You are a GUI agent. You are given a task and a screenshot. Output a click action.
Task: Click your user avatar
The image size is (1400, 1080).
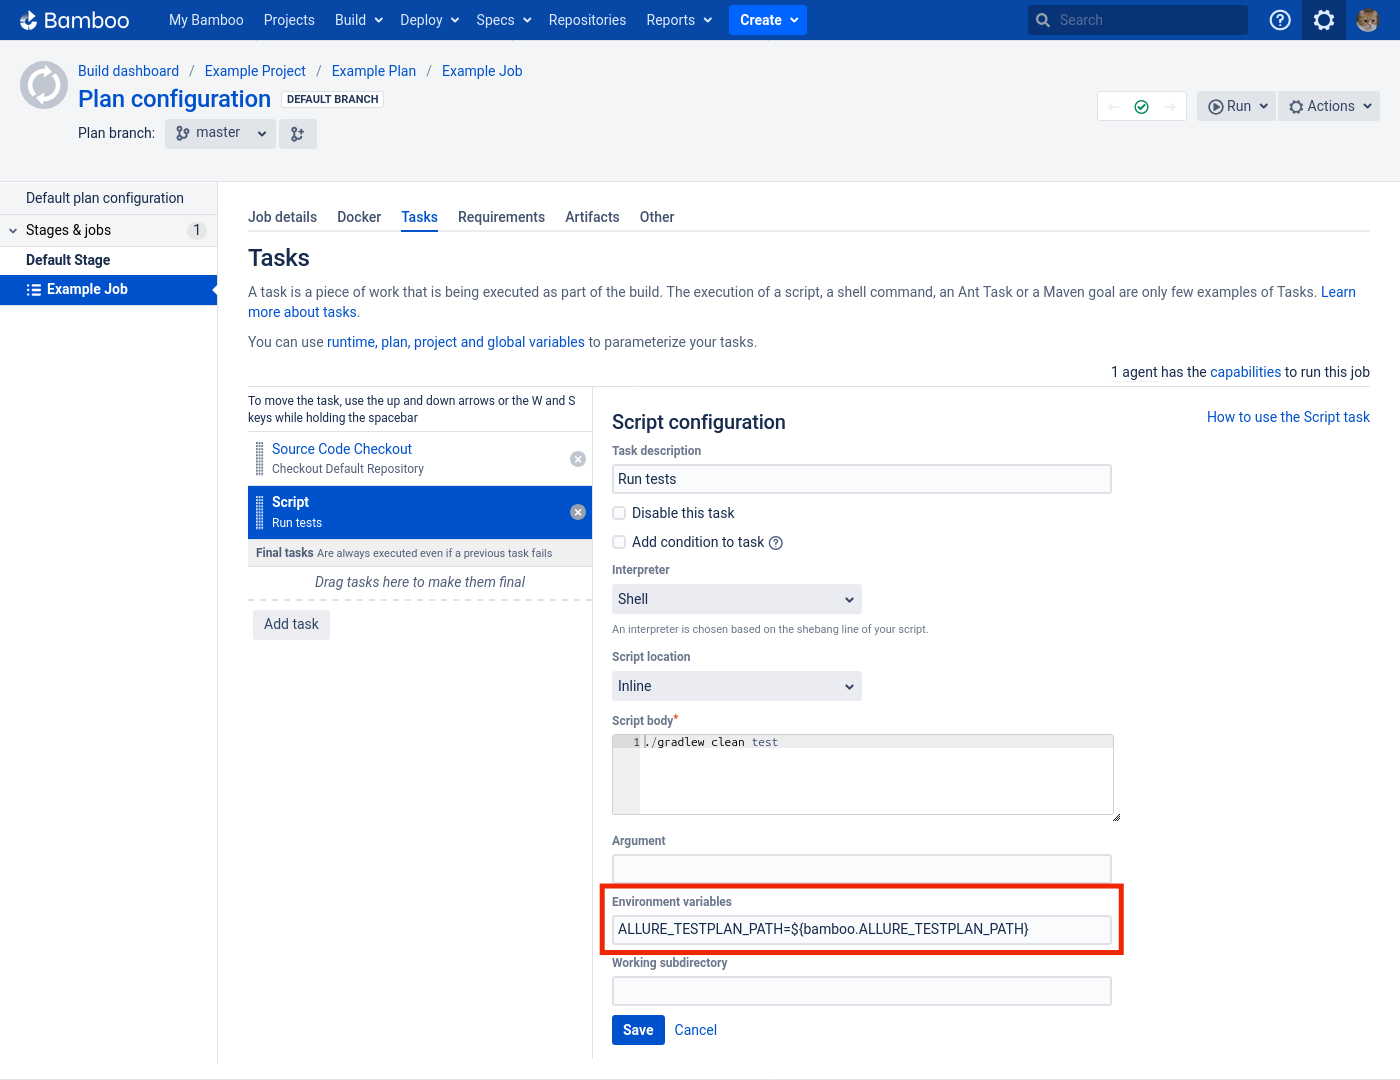[1367, 19]
